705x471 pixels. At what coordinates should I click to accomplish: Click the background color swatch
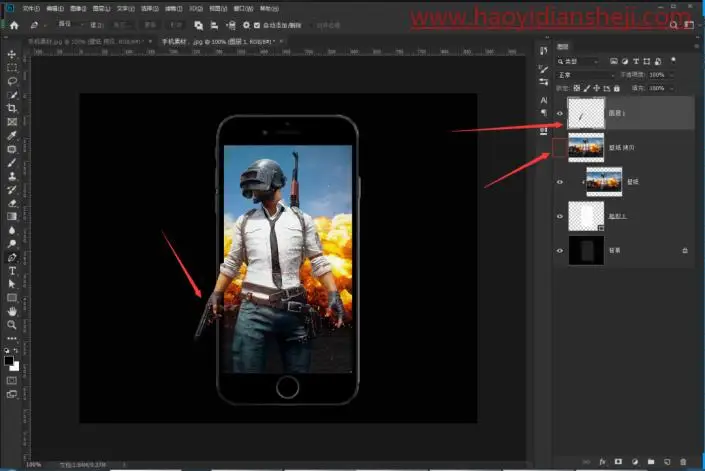click(15, 367)
